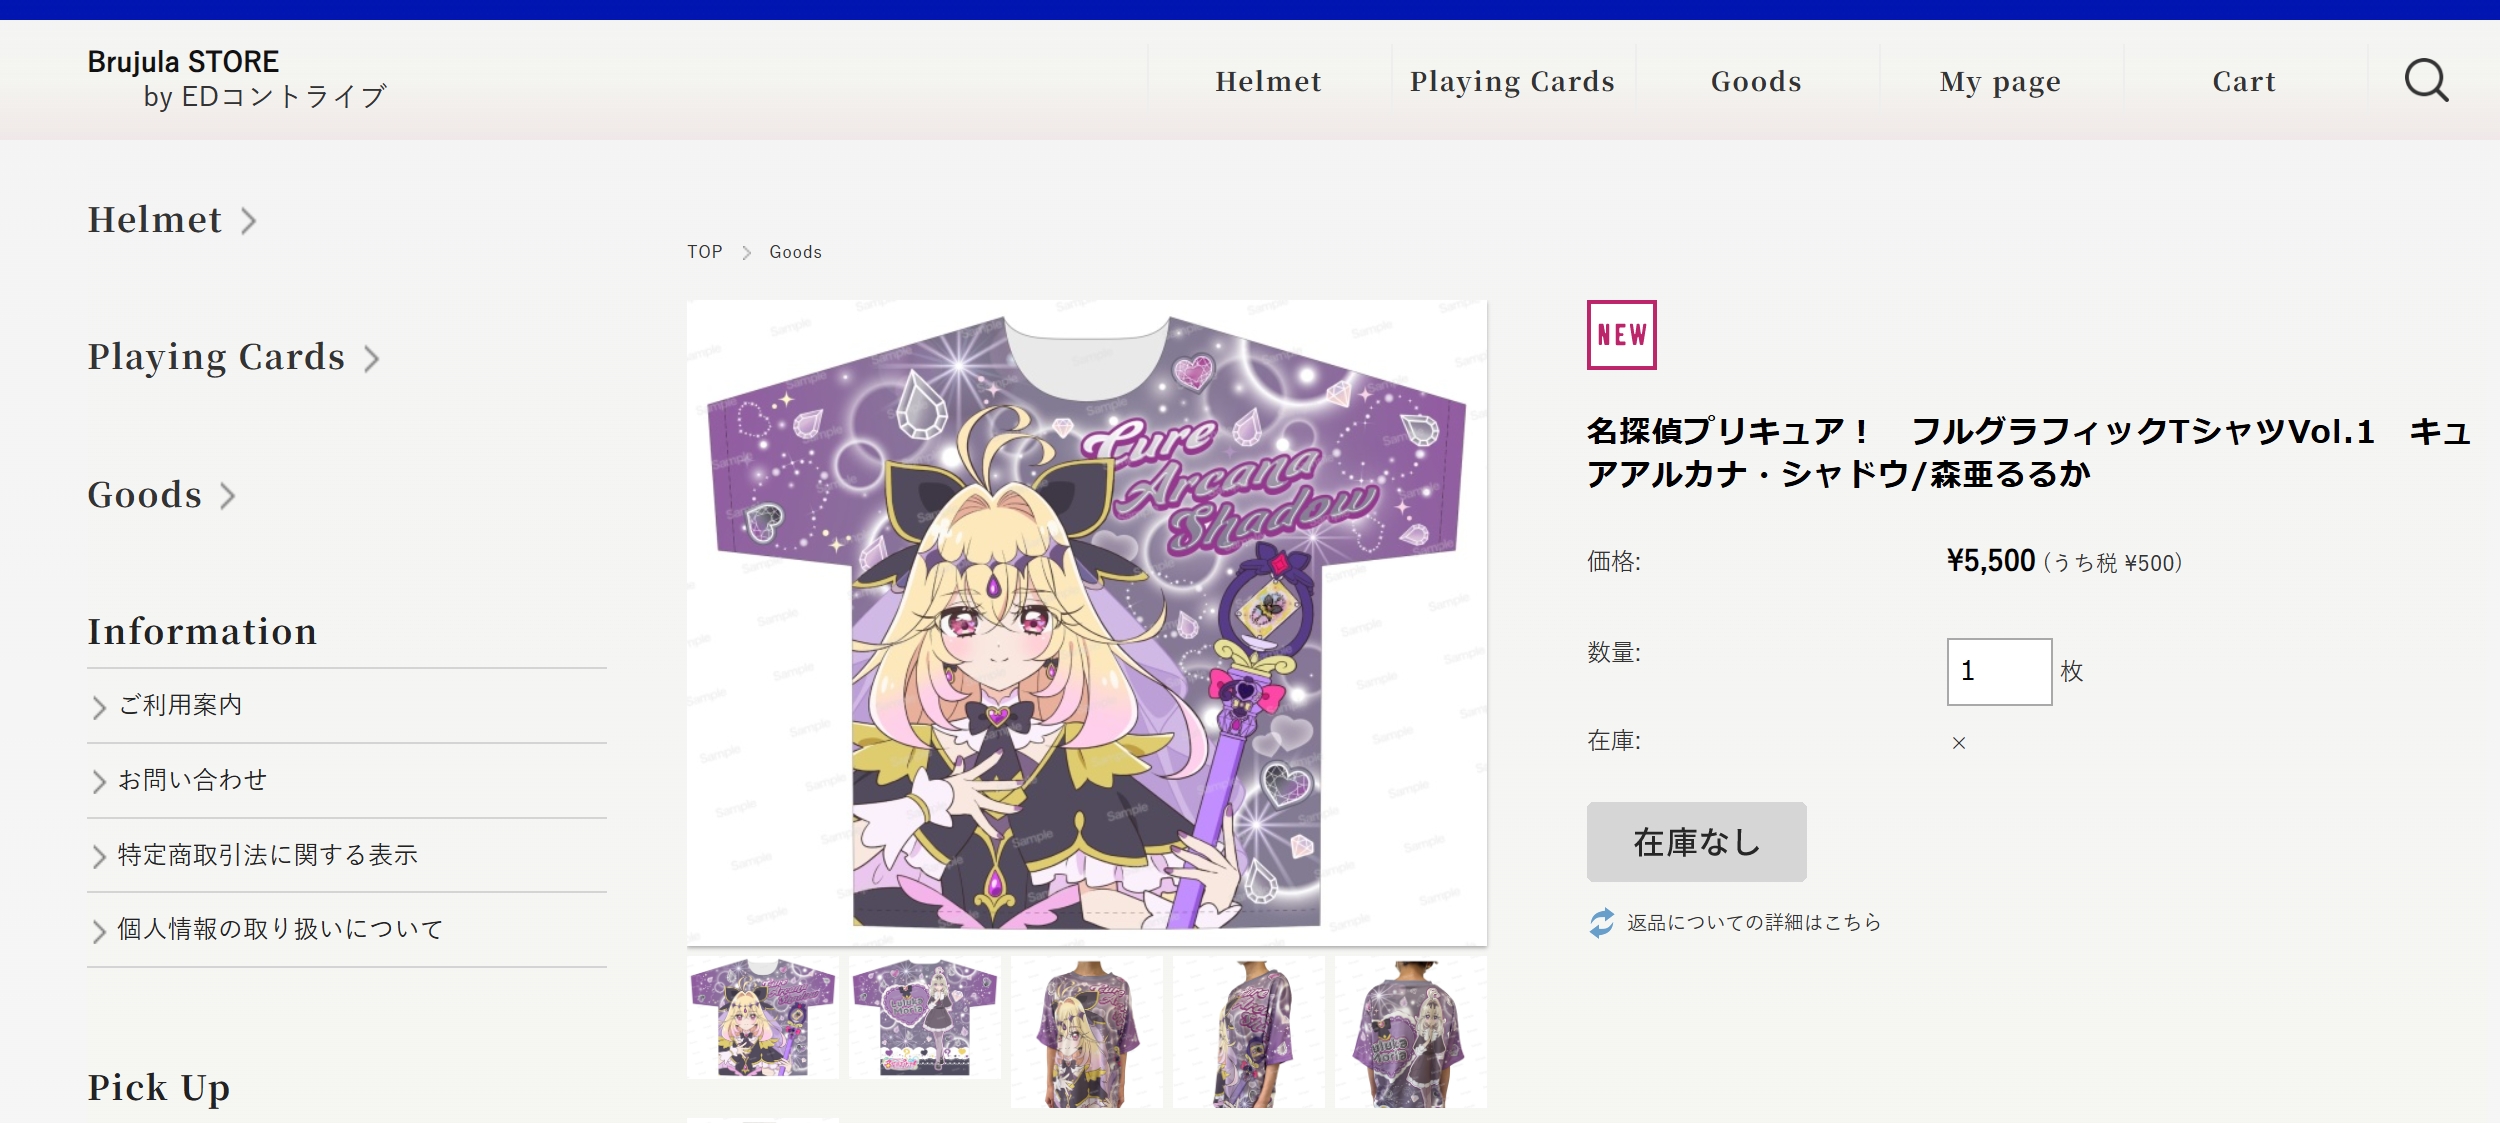Open My page from the header

(2000, 81)
